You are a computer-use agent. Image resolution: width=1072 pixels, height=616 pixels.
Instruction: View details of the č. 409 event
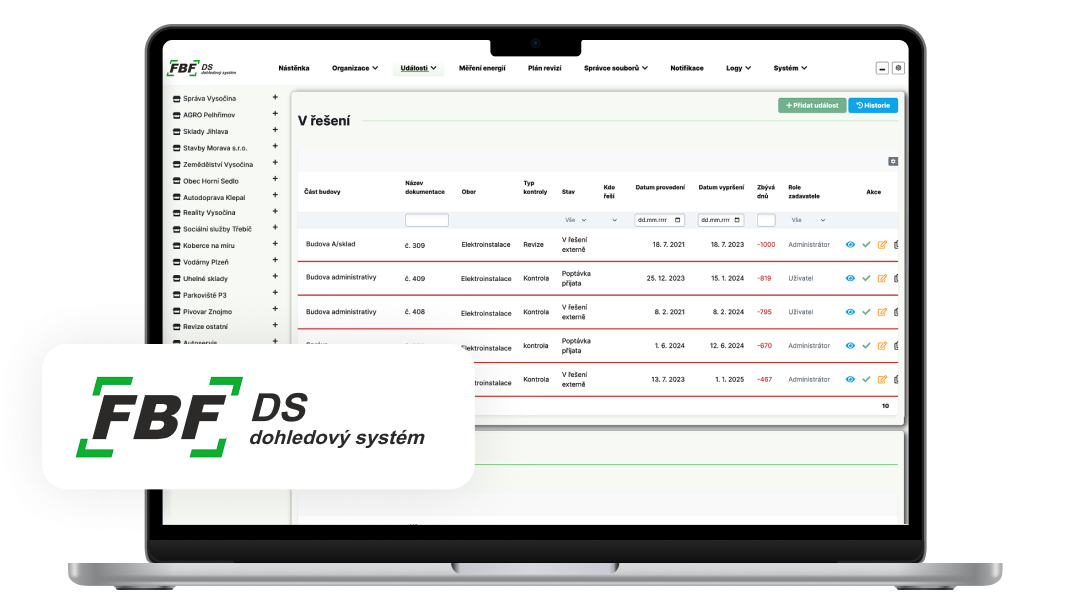tap(850, 278)
